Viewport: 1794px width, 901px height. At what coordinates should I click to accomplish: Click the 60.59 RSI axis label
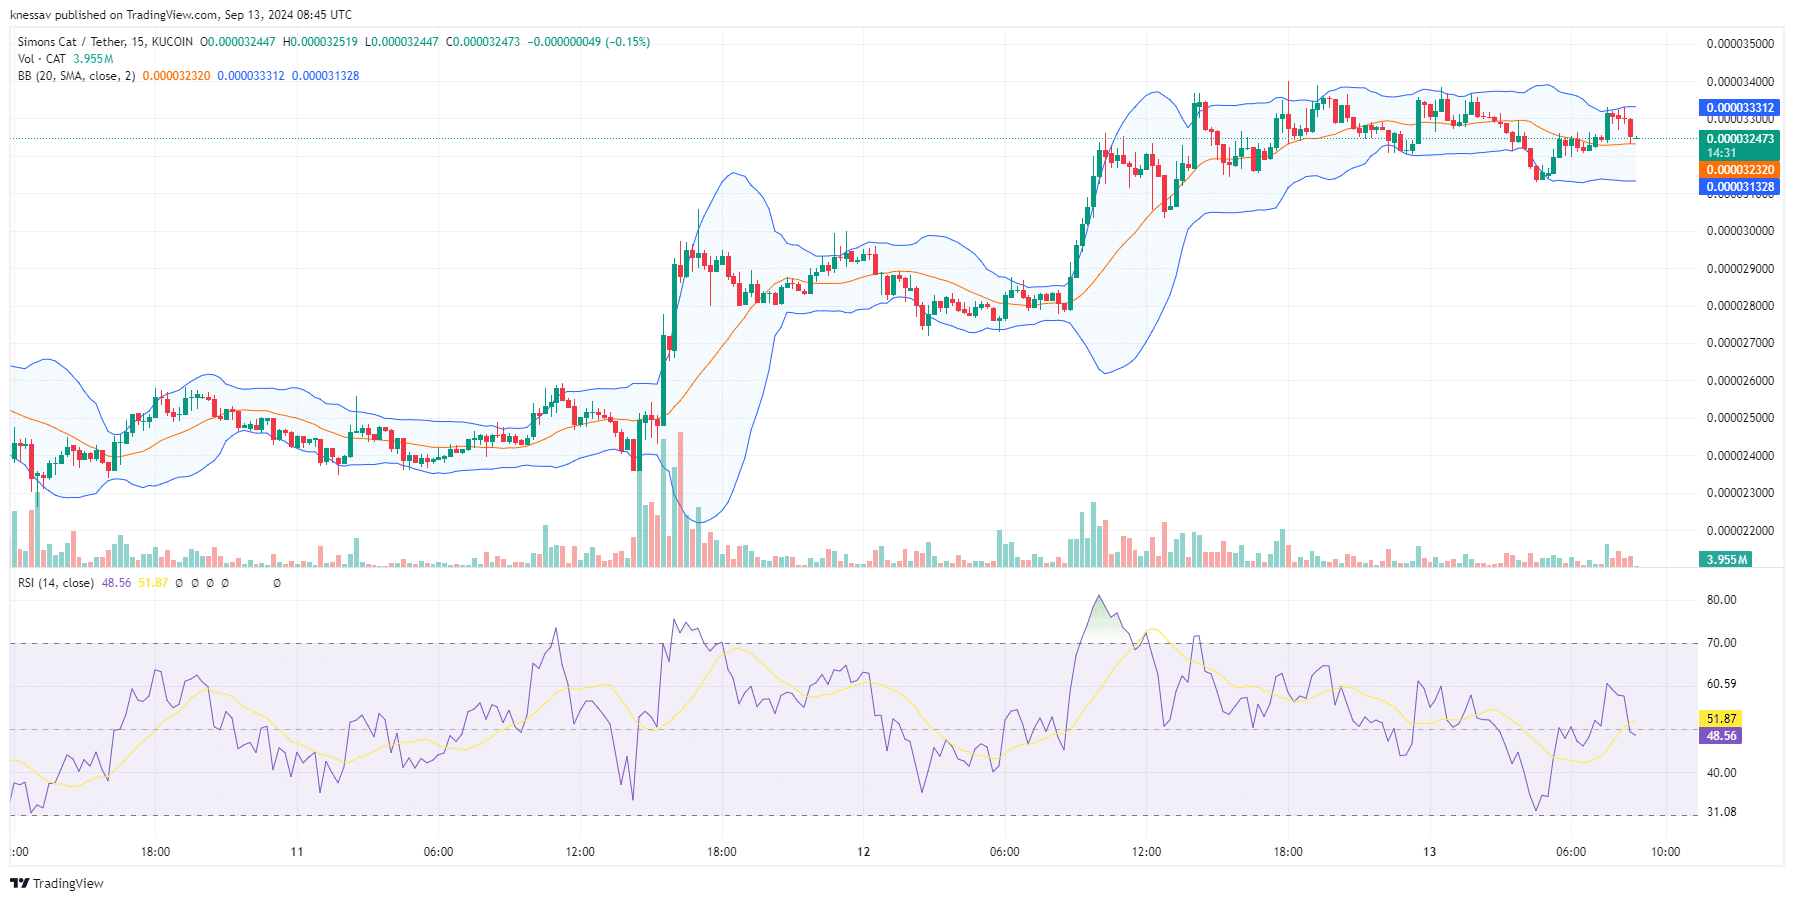[1721, 684]
